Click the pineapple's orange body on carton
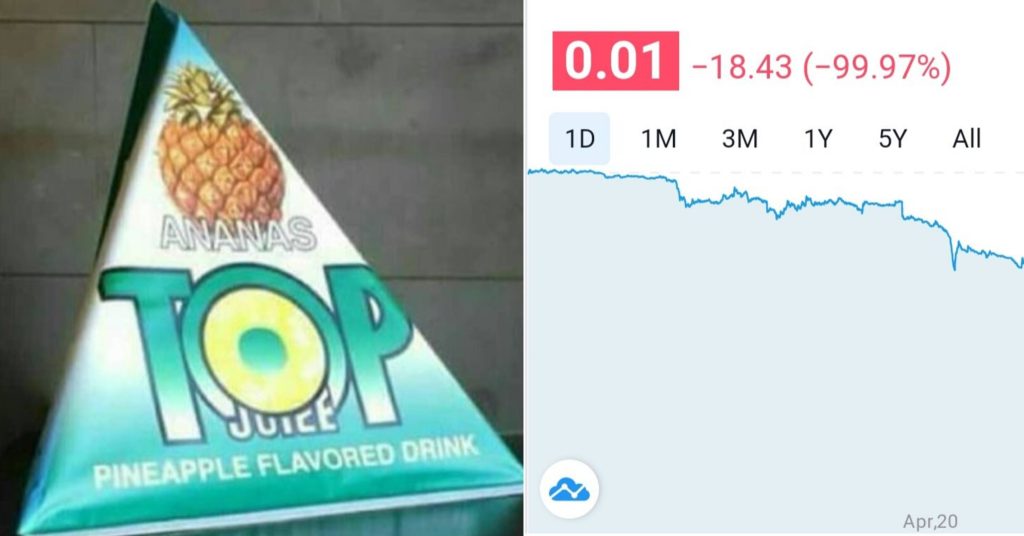The image size is (1024, 536). 221,166
